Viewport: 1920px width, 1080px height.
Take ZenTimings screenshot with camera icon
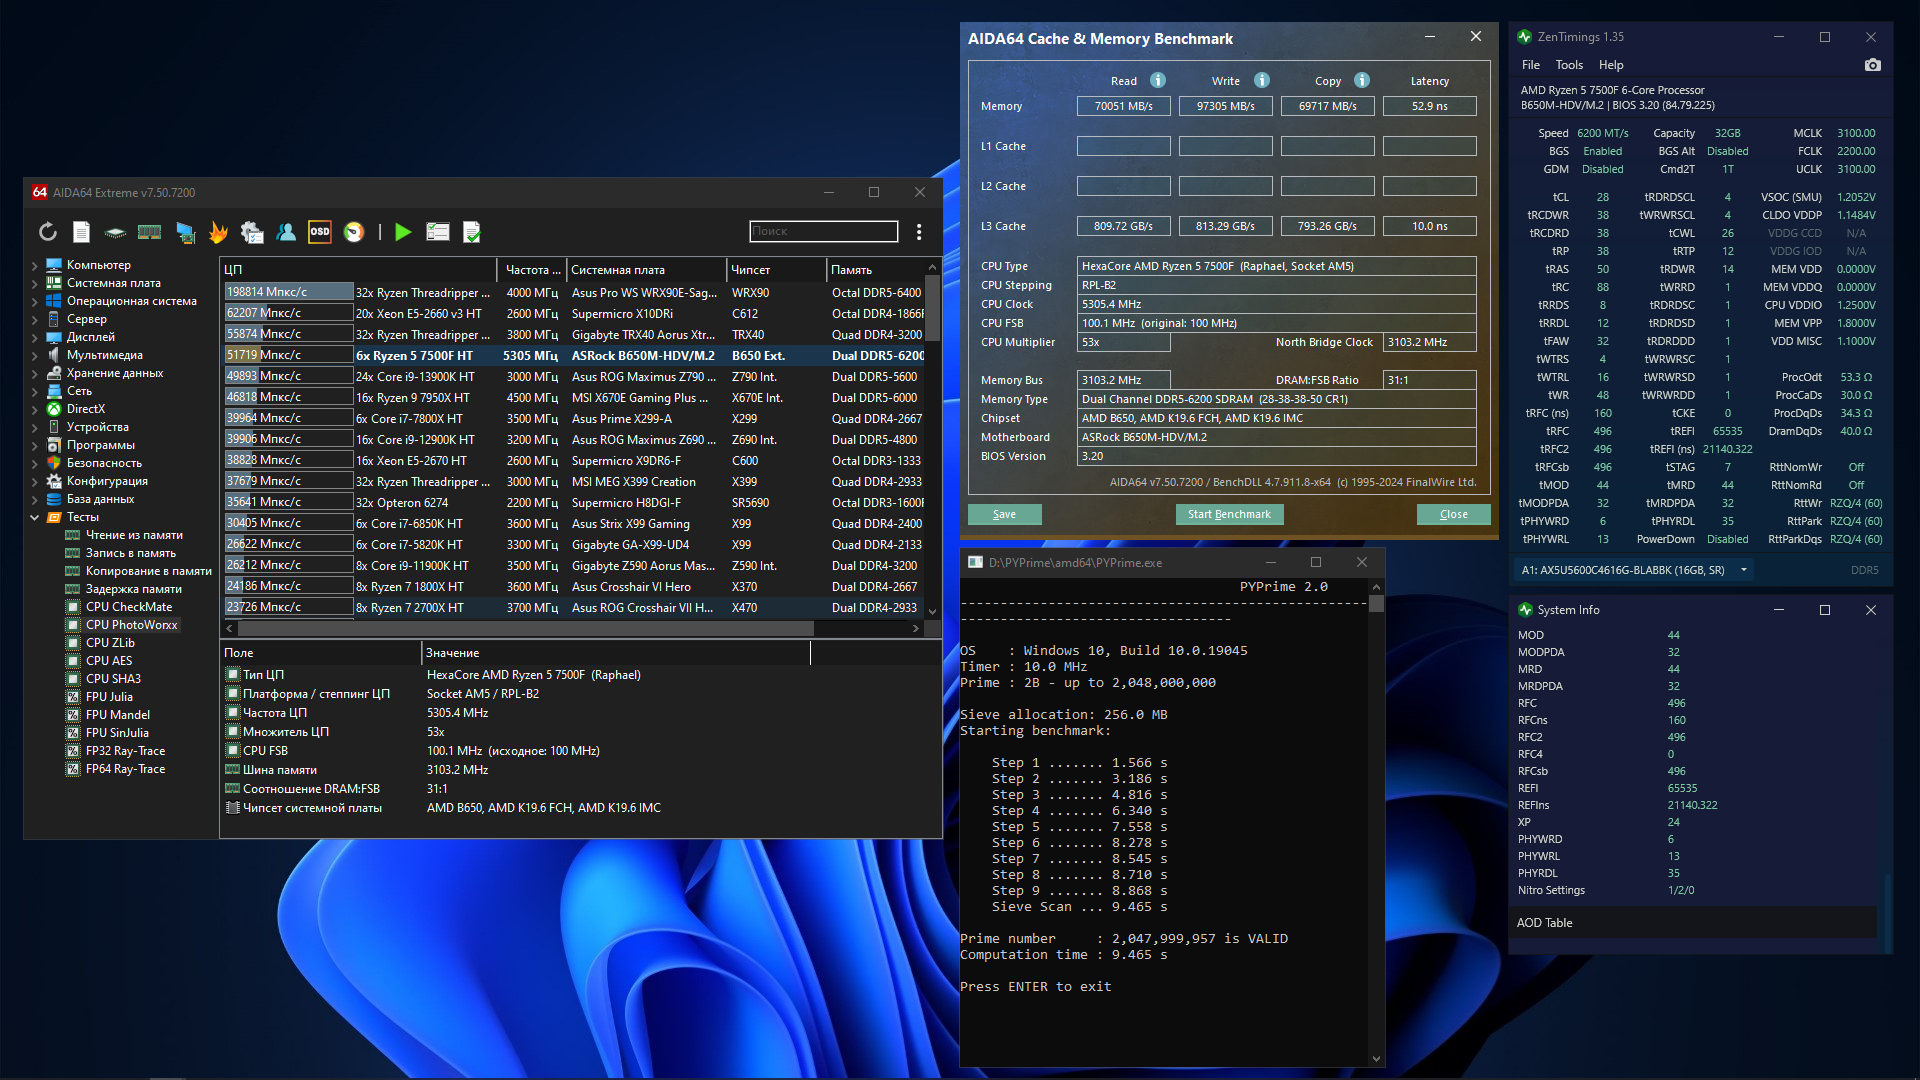(1873, 65)
